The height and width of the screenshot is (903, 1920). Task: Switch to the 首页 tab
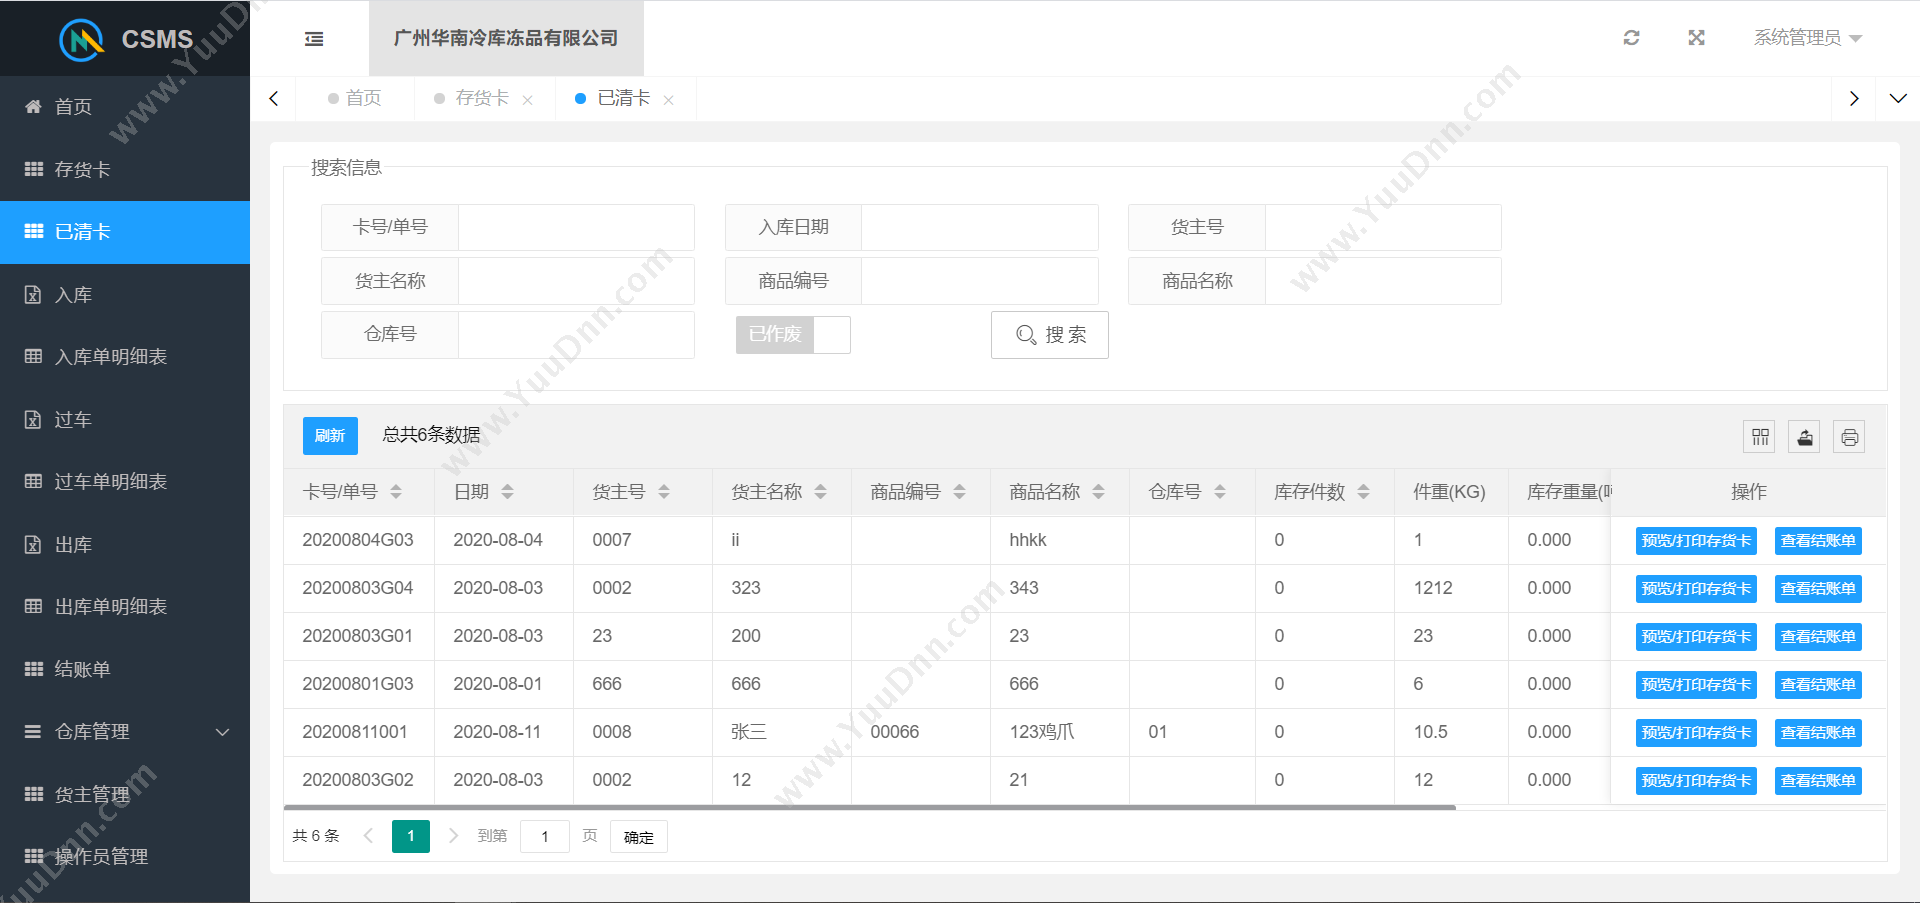355,98
